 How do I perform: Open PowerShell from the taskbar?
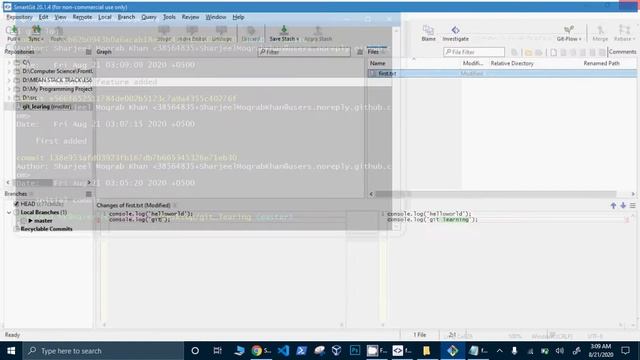(301, 351)
